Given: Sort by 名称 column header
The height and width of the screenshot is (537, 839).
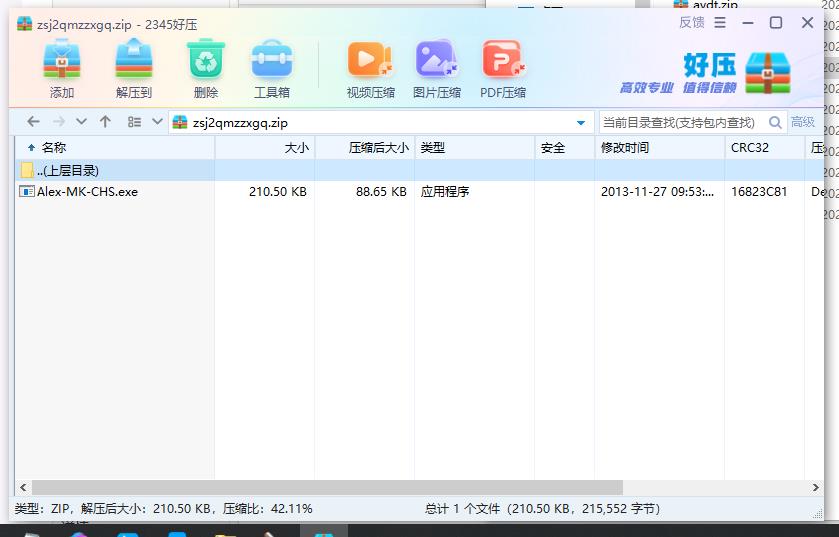Looking at the screenshot, I should 115,148.
